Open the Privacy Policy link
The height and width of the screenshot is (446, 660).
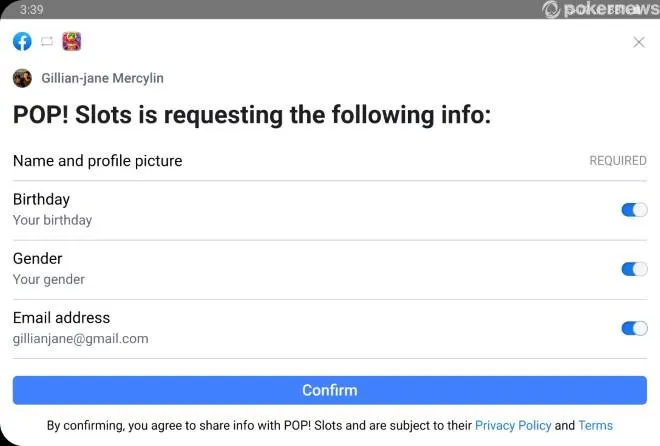pyautogui.click(x=513, y=425)
